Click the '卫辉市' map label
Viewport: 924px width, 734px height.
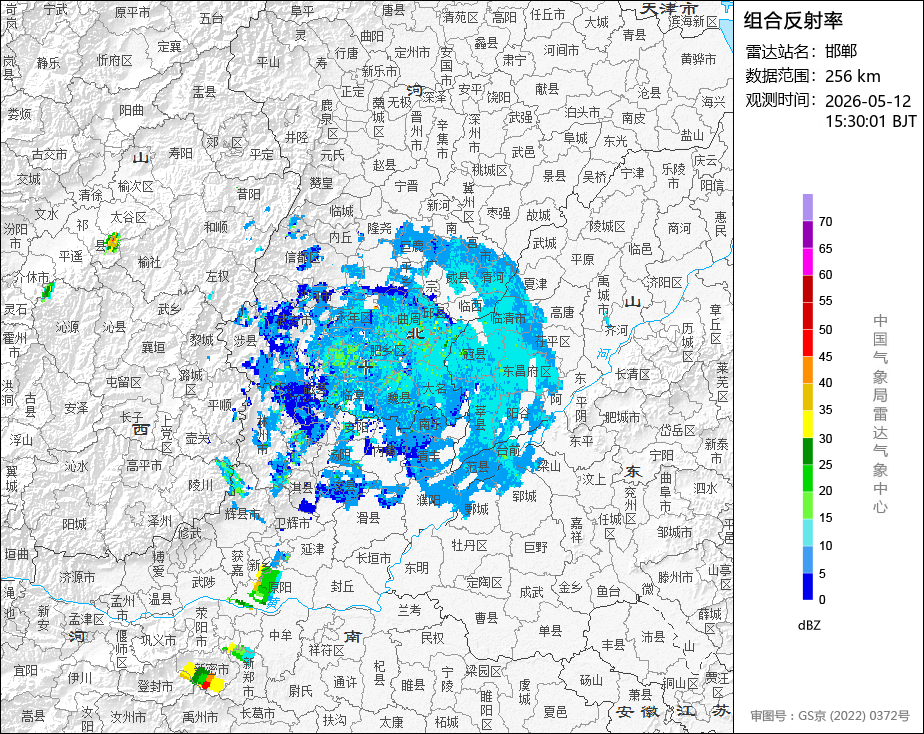click(293, 523)
